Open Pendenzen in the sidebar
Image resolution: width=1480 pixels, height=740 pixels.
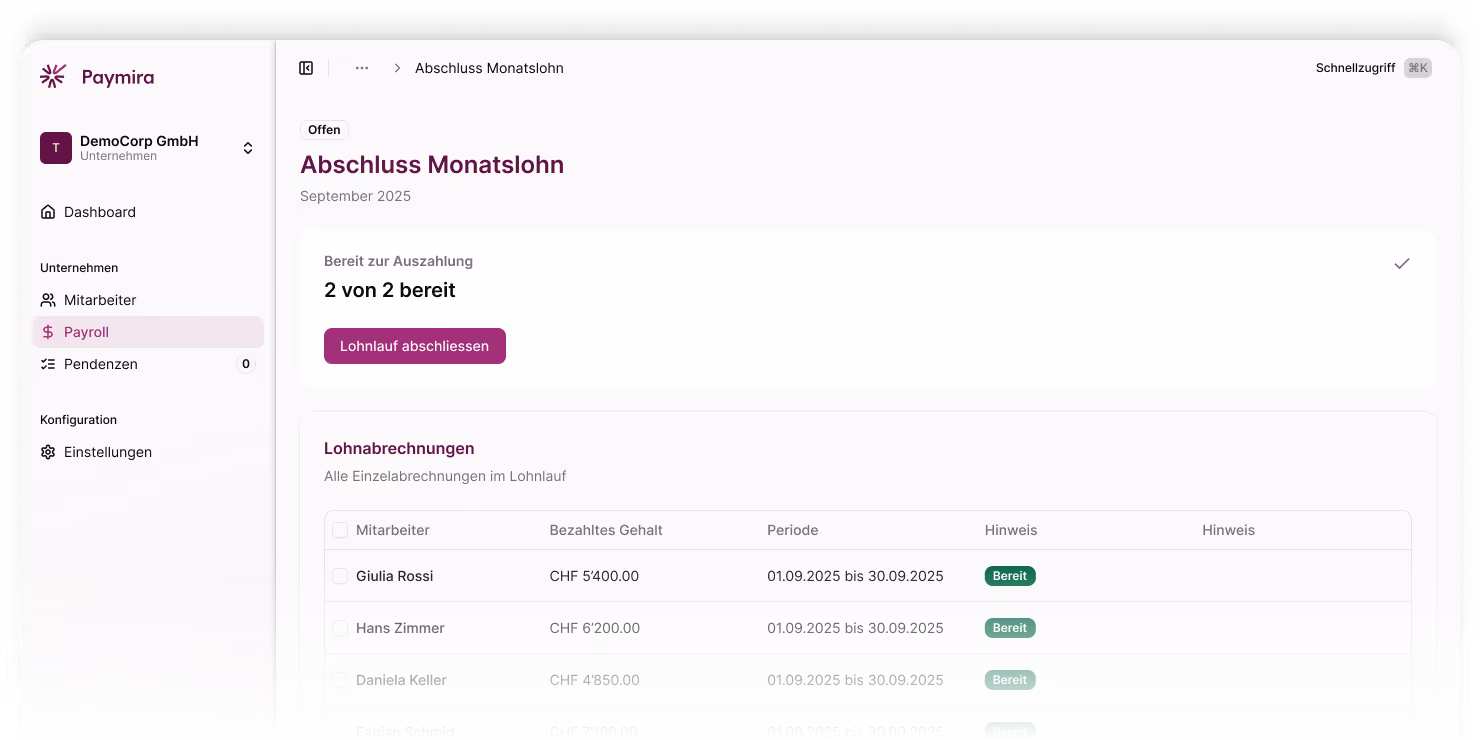(148, 364)
